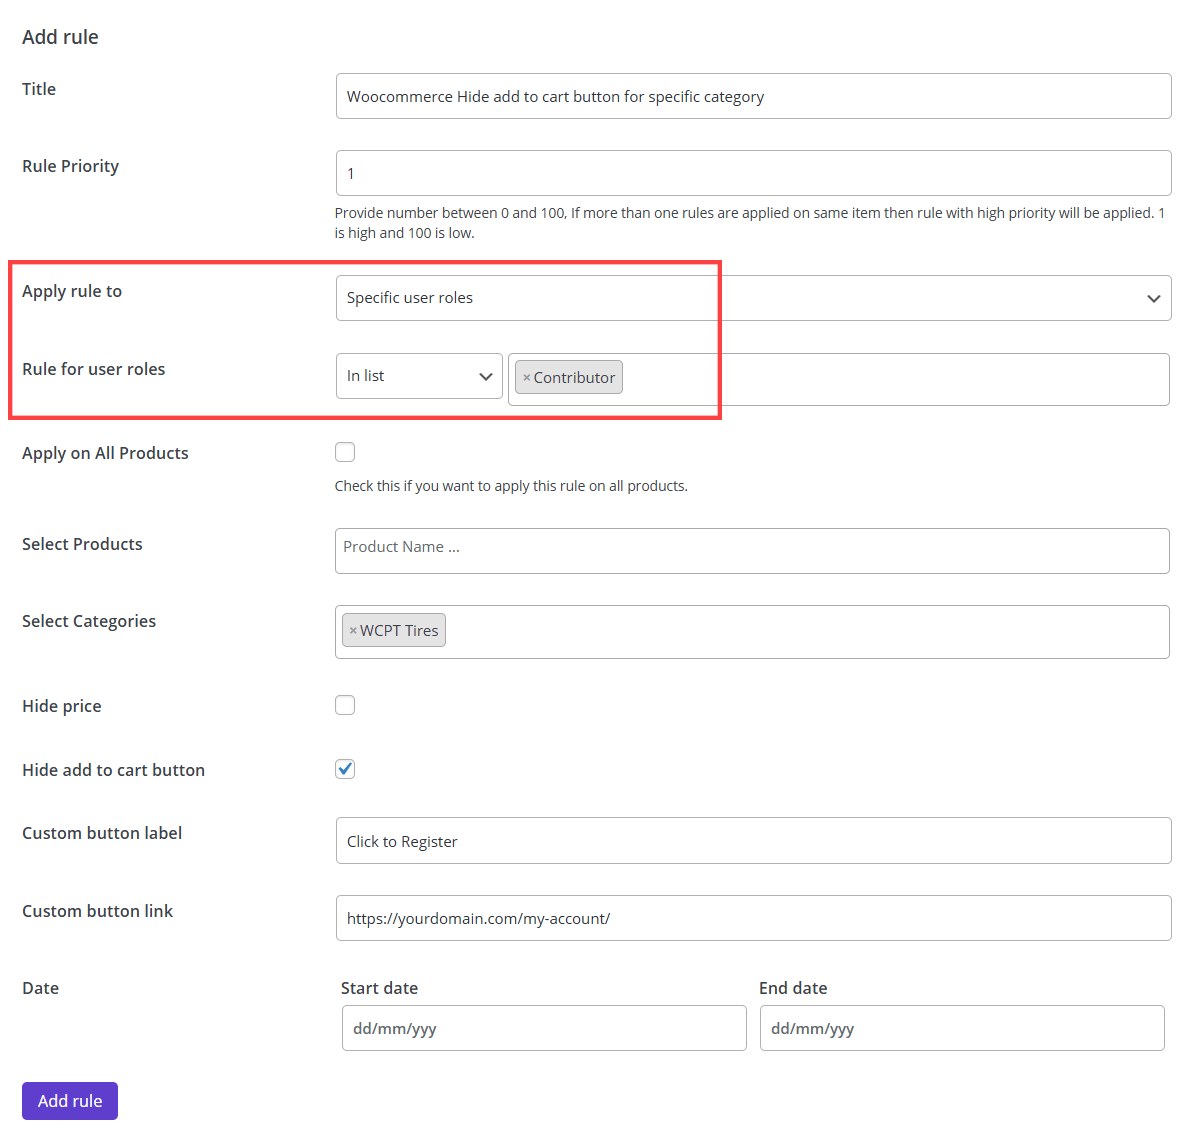
Task: Uncheck Hide add to cart button
Action: click(x=345, y=769)
